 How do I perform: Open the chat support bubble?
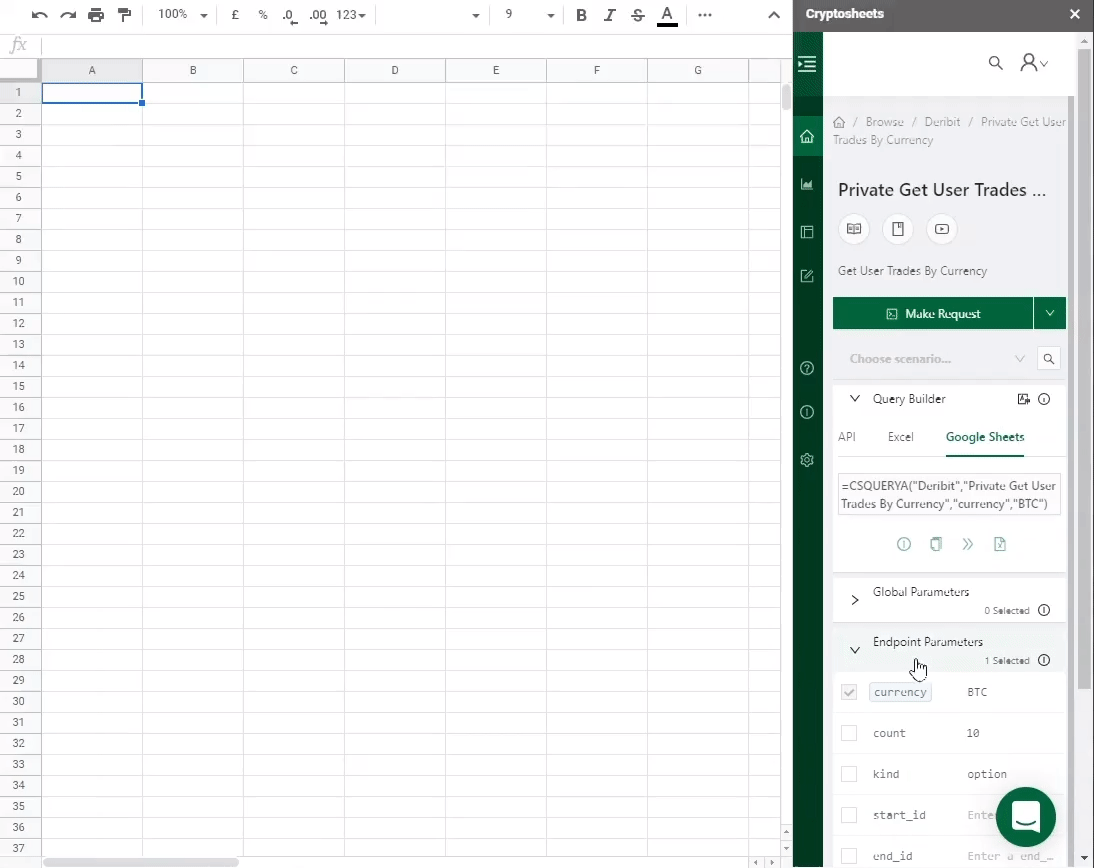[1026, 817]
